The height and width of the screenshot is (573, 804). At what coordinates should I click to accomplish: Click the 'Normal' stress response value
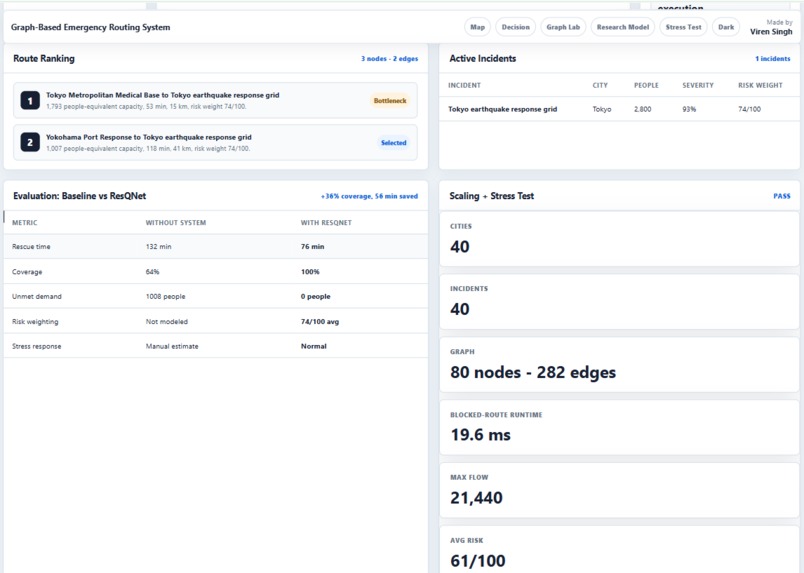(x=313, y=346)
